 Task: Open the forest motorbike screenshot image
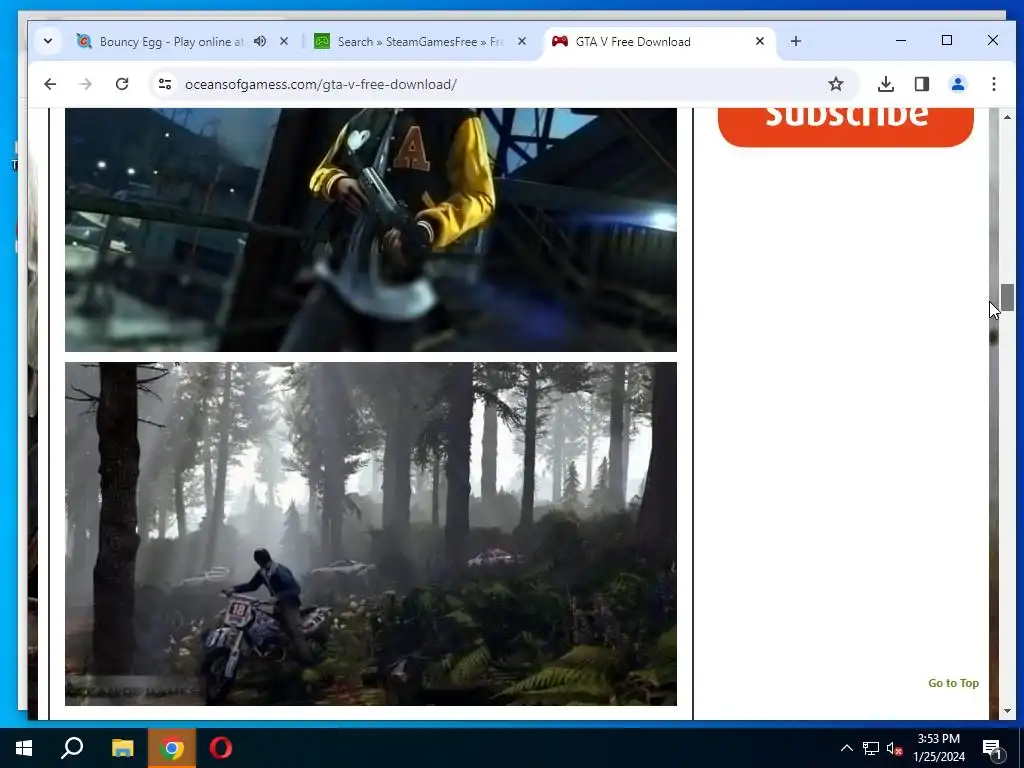[x=371, y=534]
